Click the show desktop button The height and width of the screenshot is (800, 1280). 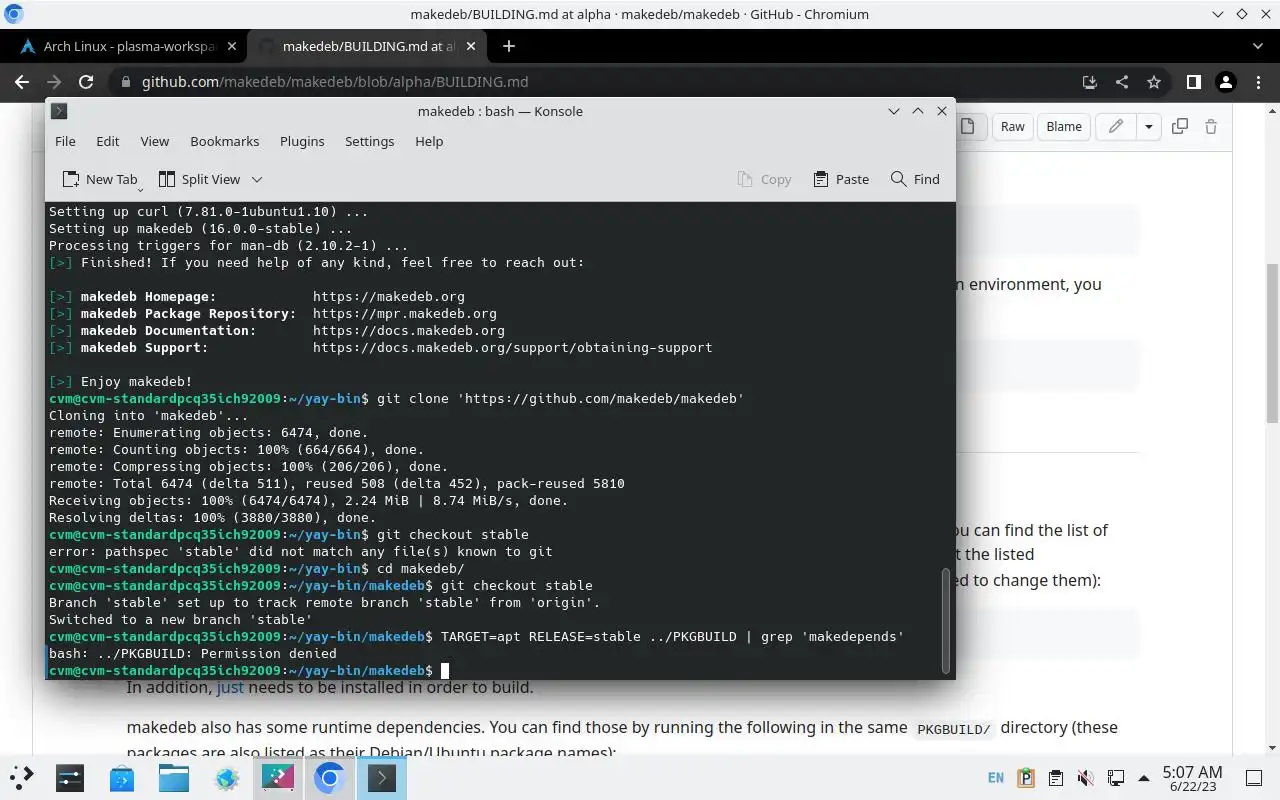point(1254,778)
